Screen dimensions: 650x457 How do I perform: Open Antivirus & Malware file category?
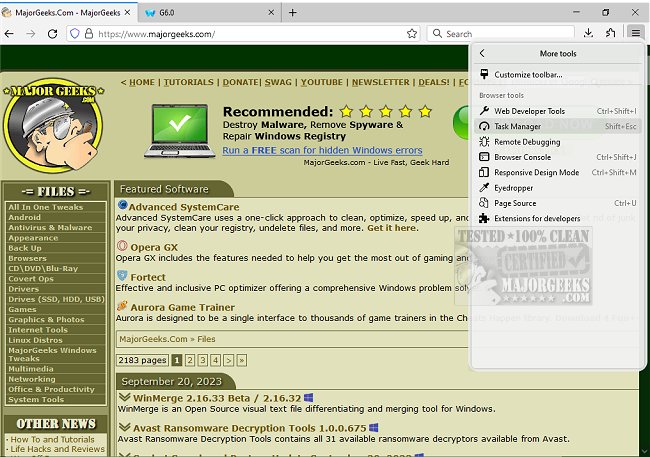(50, 227)
